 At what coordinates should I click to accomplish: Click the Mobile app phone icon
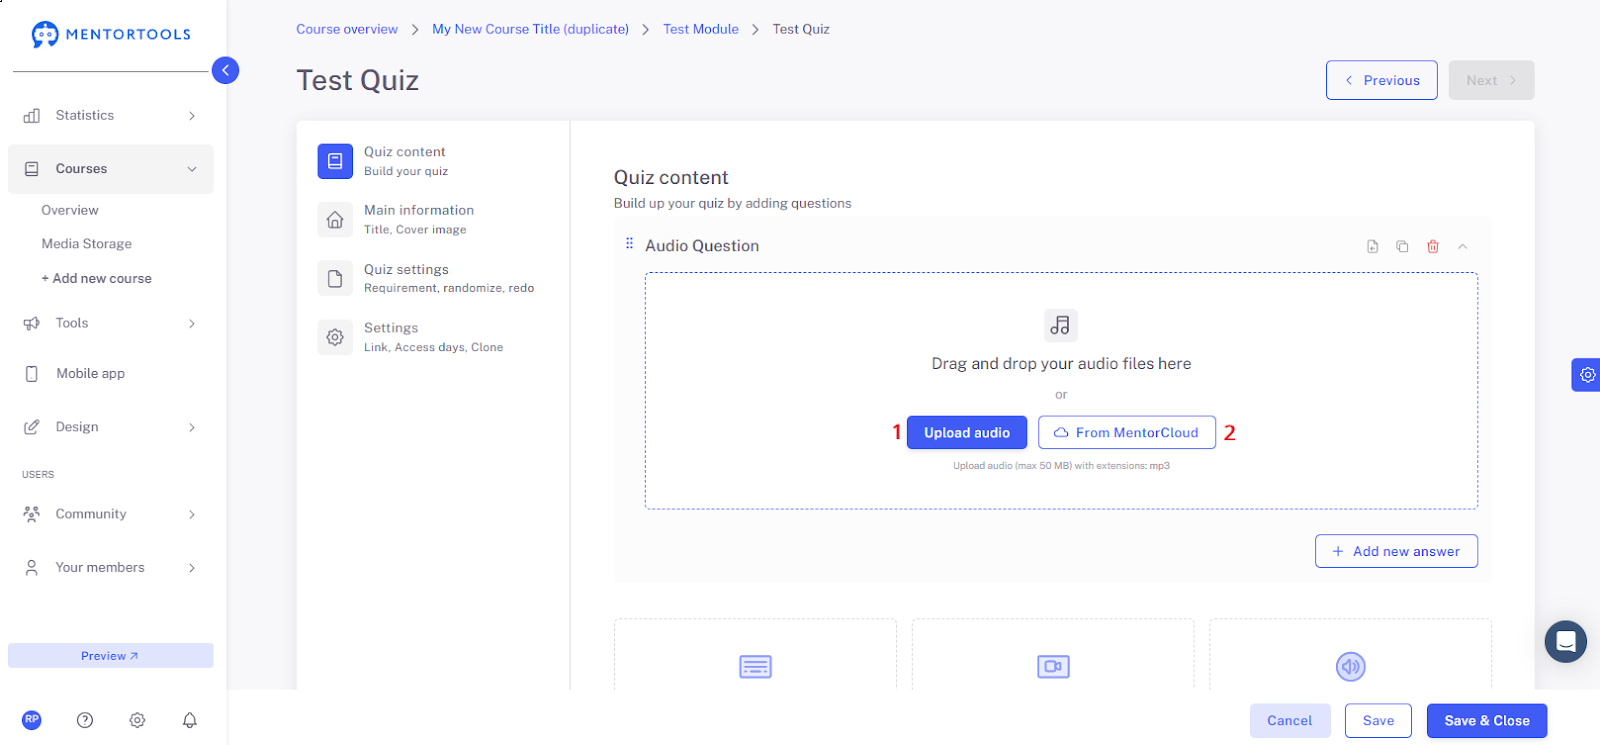pos(32,374)
